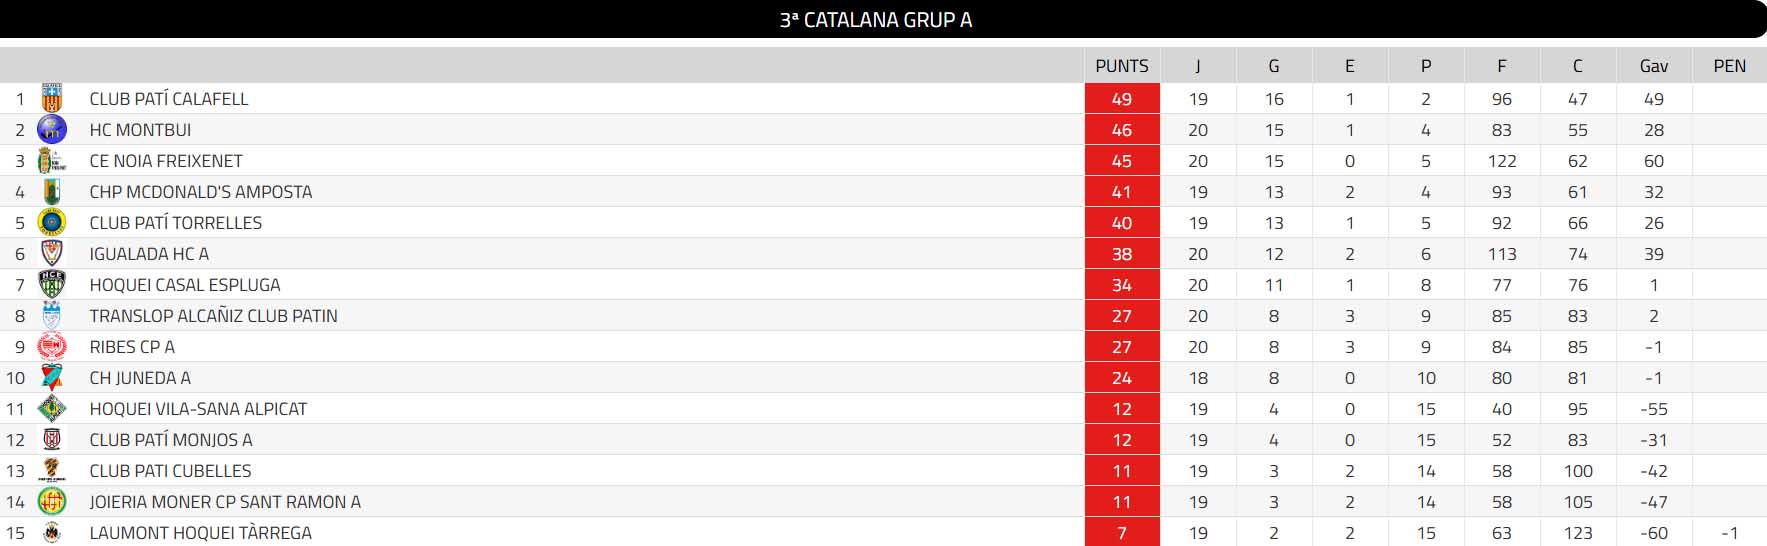
Task: Click the Club Patí Torrelles round logo
Action: coord(51,223)
